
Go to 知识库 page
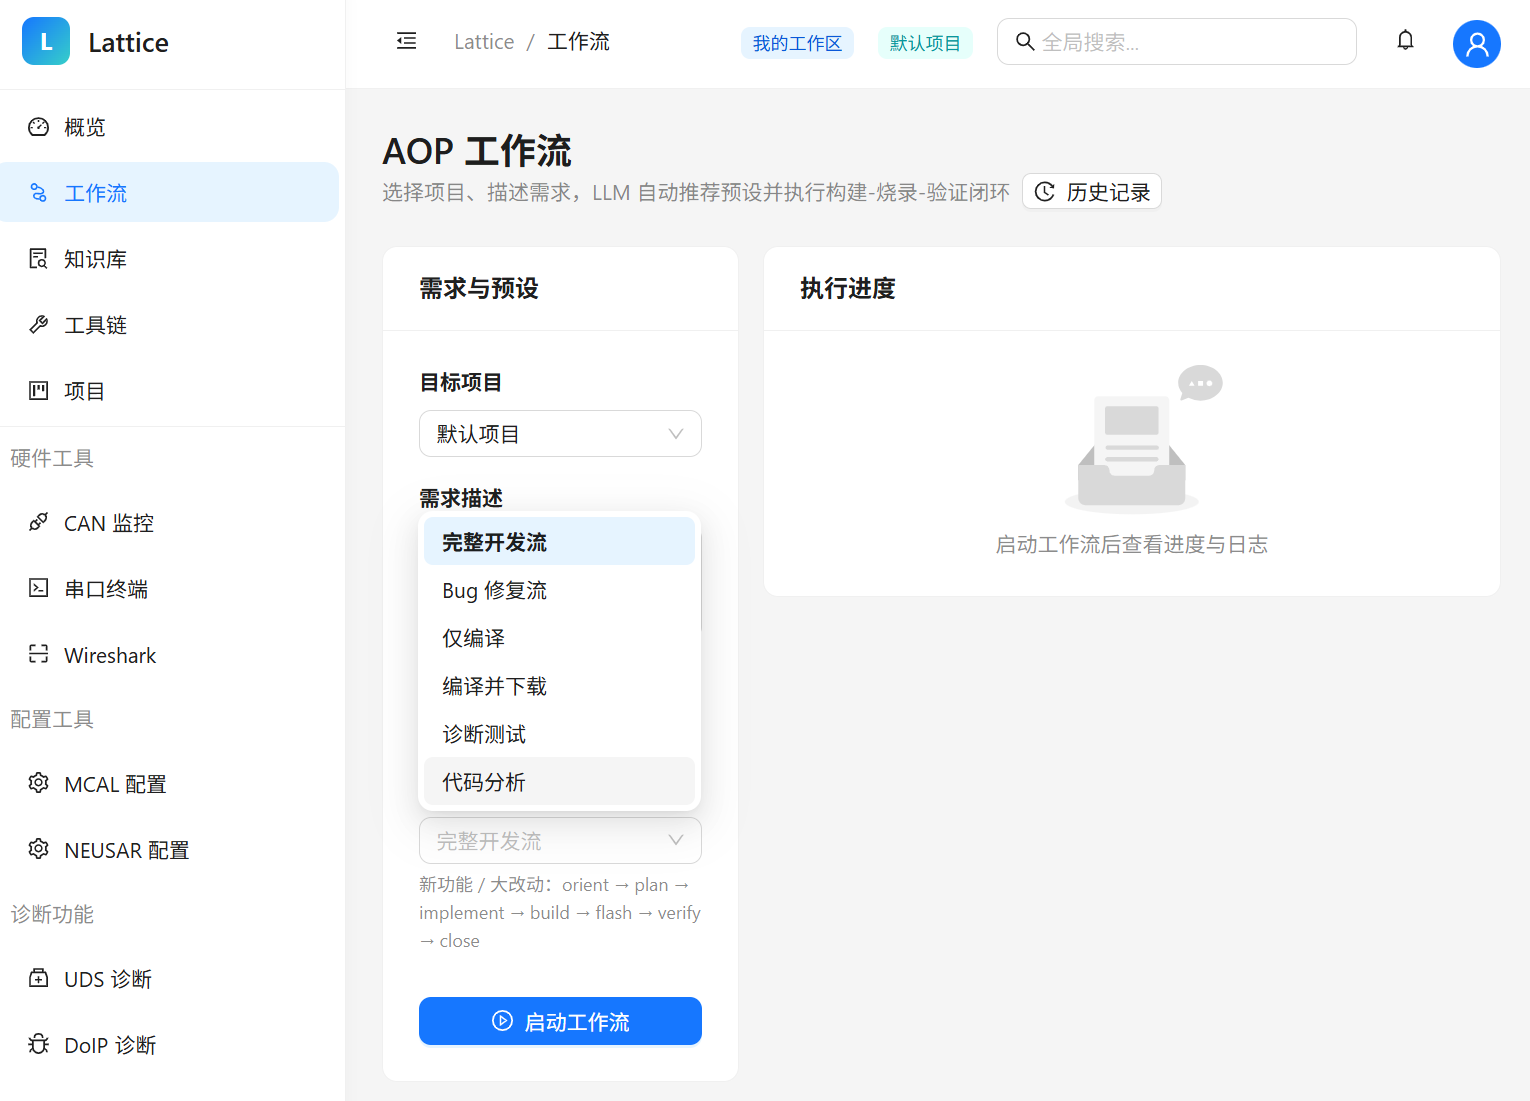170,259
